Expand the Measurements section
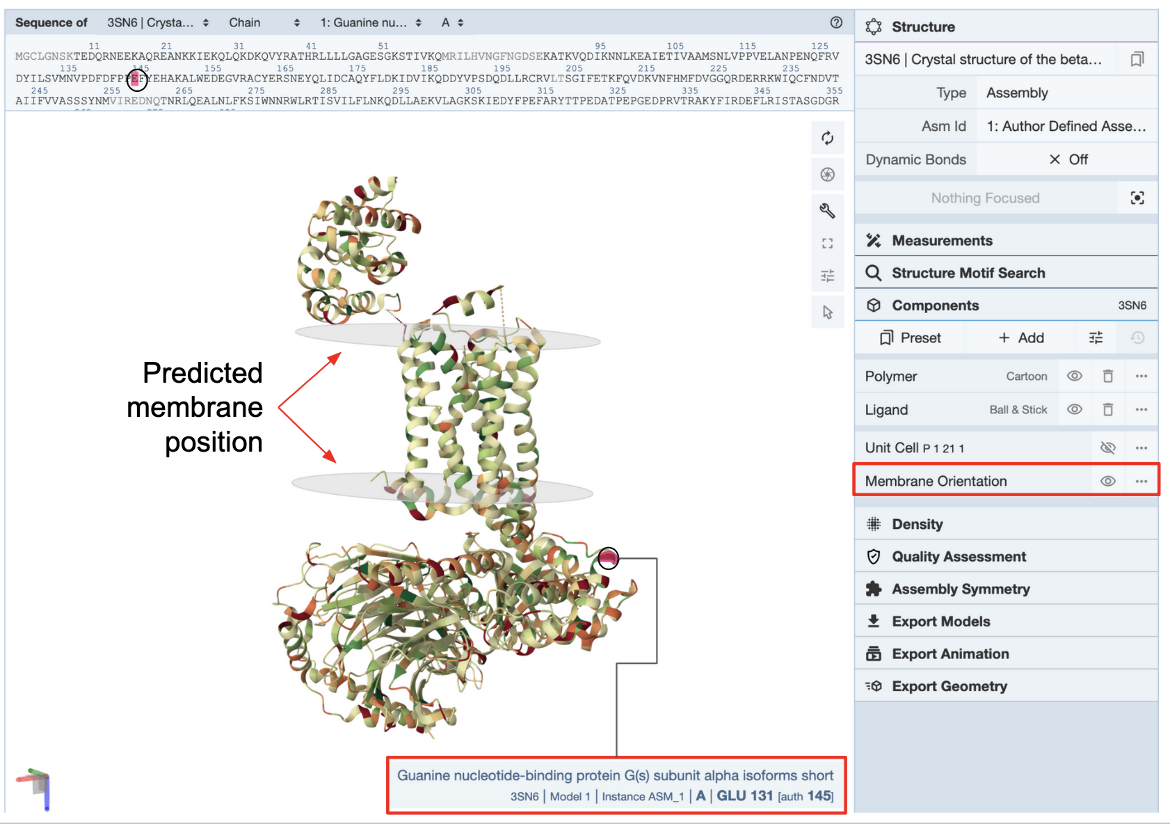Screen dimensions: 1170x824 coord(942,241)
